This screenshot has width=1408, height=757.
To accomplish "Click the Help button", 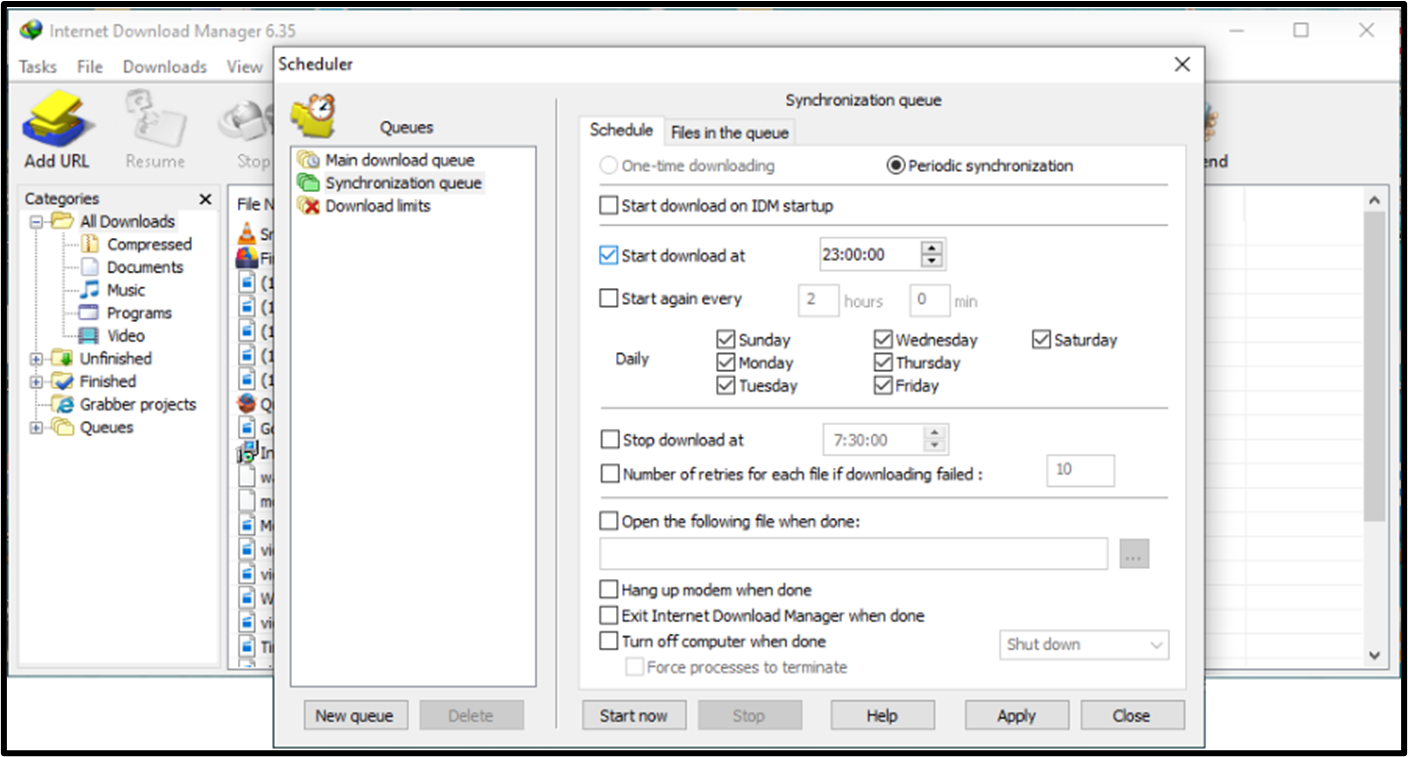I will pyautogui.click(x=883, y=716).
